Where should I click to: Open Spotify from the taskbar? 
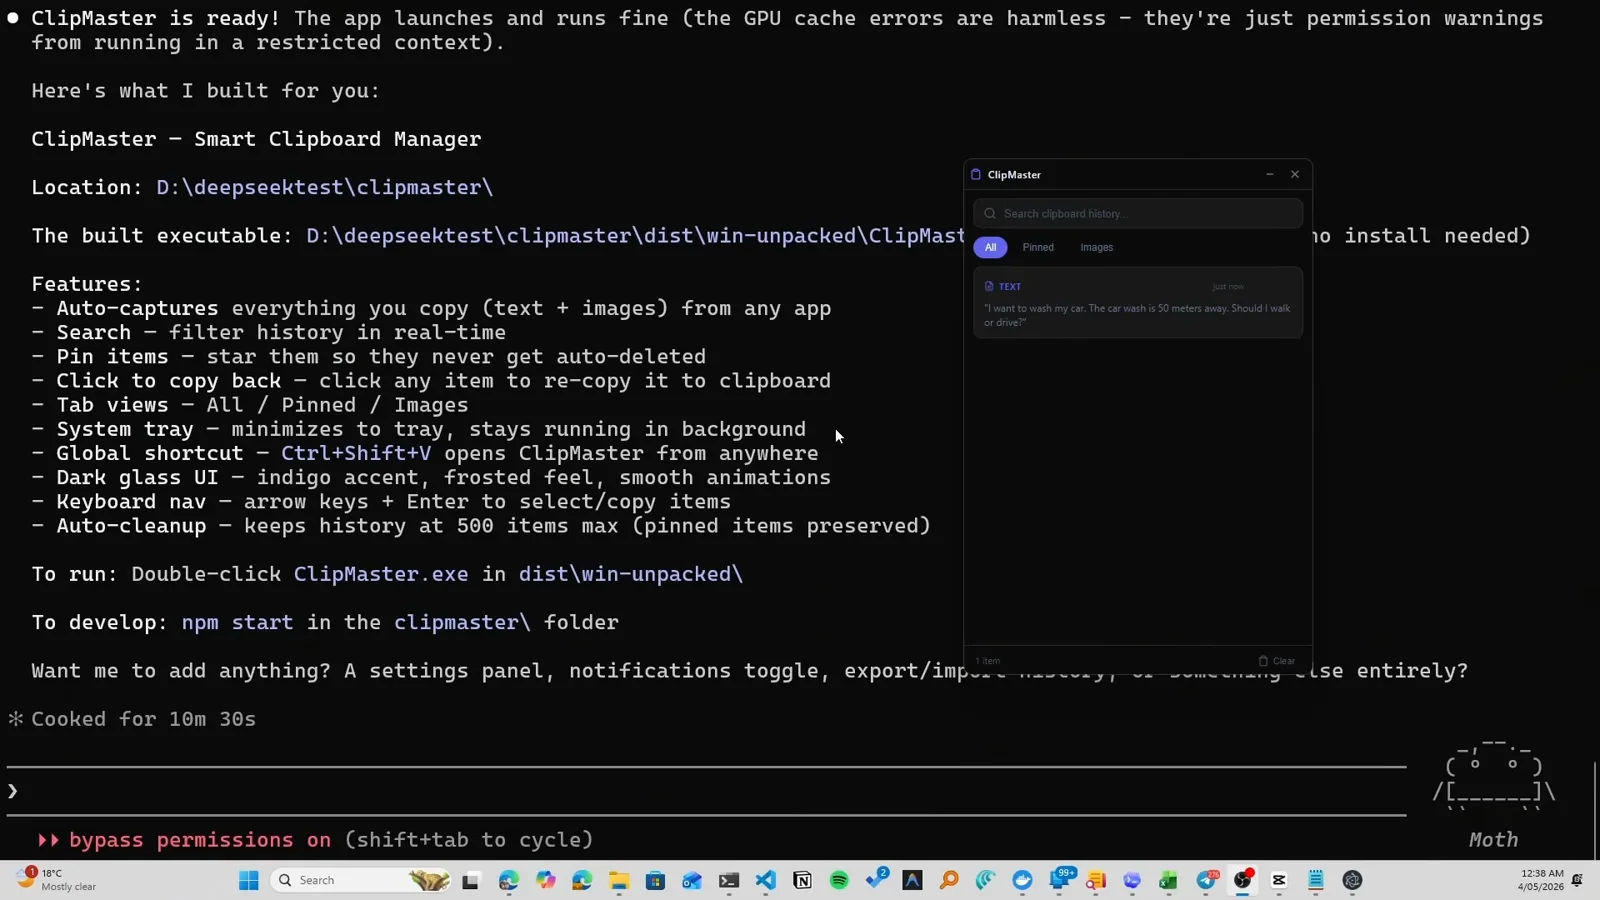(839, 880)
